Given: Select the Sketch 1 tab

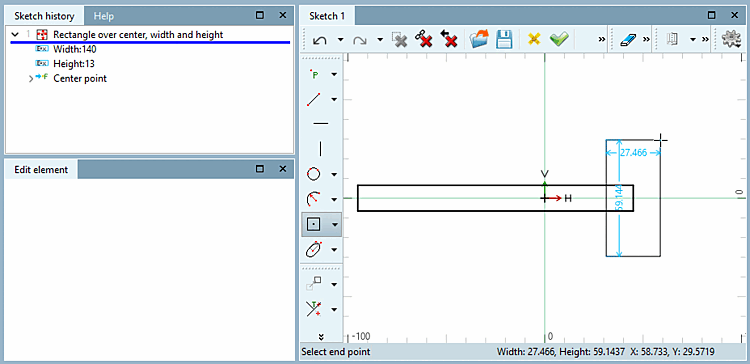Looking at the screenshot, I should [327, 16].
